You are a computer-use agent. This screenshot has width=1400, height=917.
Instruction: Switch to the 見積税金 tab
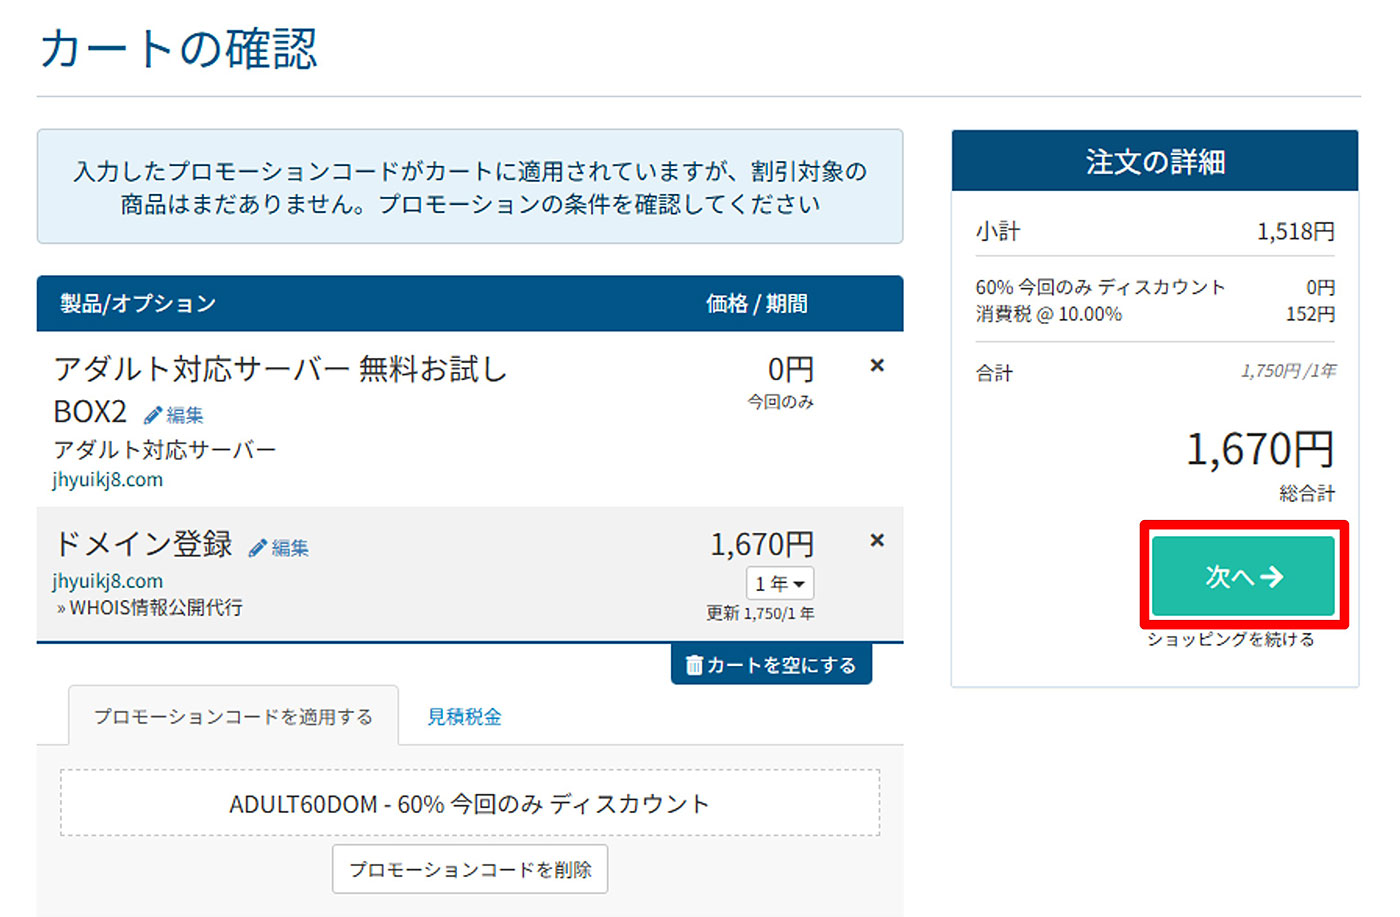point(464,716)
